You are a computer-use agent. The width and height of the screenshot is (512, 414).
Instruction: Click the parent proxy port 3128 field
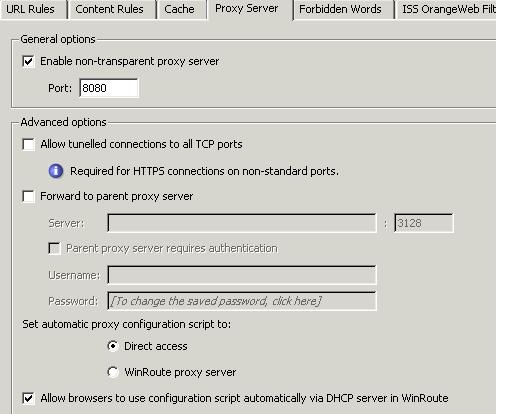[x=424, y=223]
